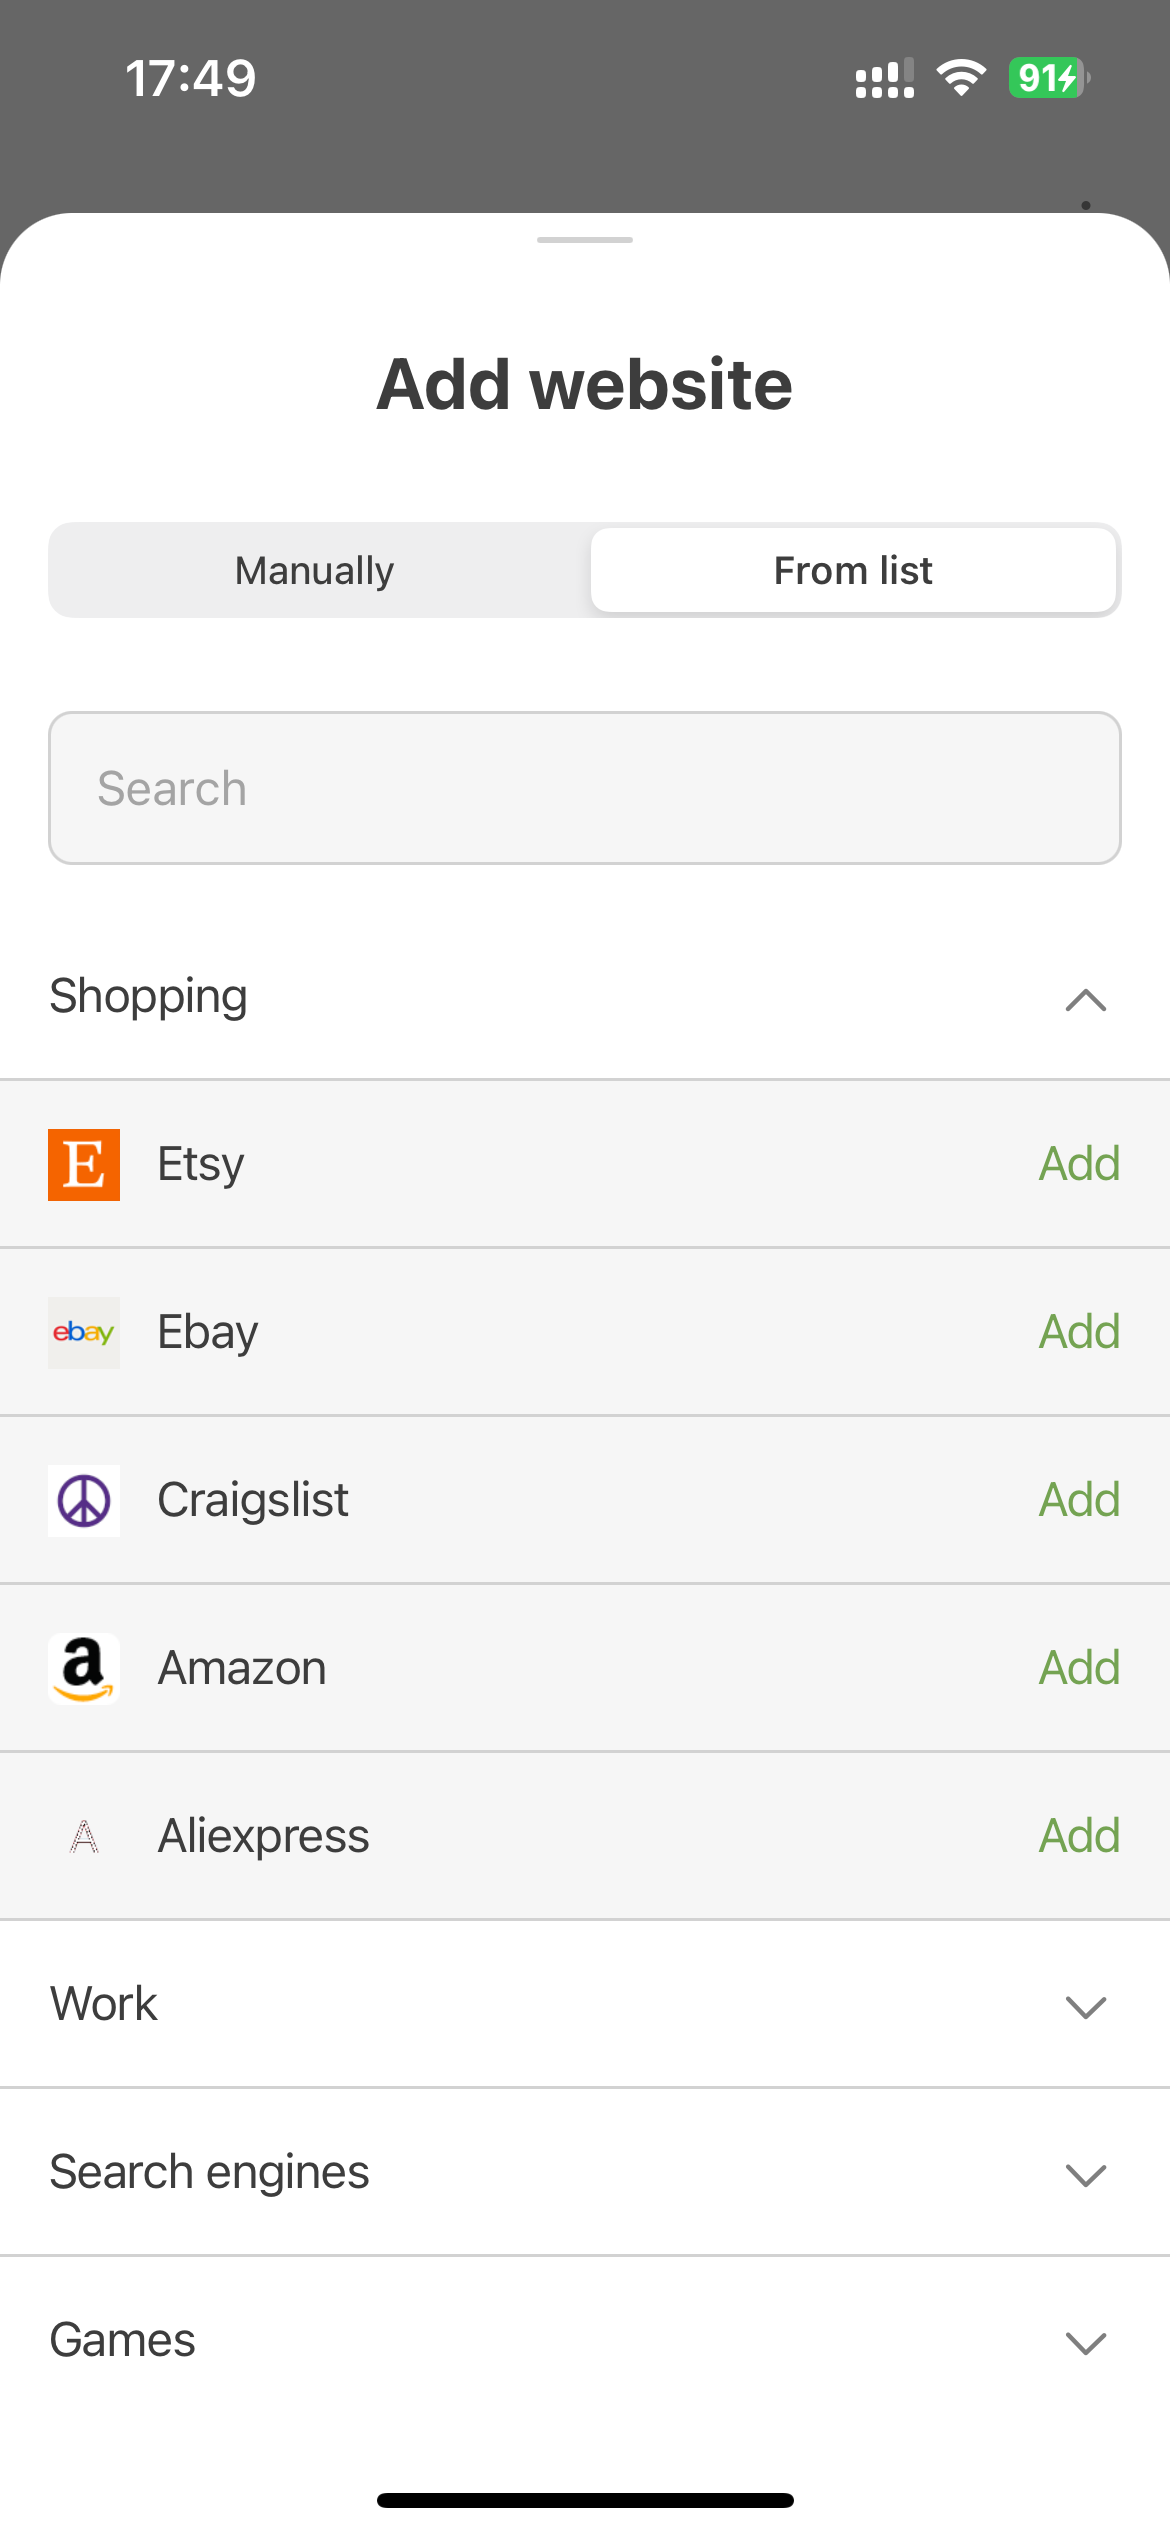This screenshot has width=1170, height=2532.
Task: Tap the Wi-Fi icon in status bar
Action: click(961, 80)
